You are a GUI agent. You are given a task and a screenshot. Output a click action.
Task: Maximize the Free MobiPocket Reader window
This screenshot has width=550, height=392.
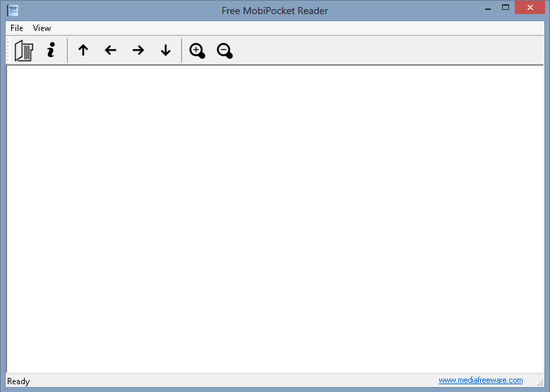pyautogui.click(x=505, y=8)
